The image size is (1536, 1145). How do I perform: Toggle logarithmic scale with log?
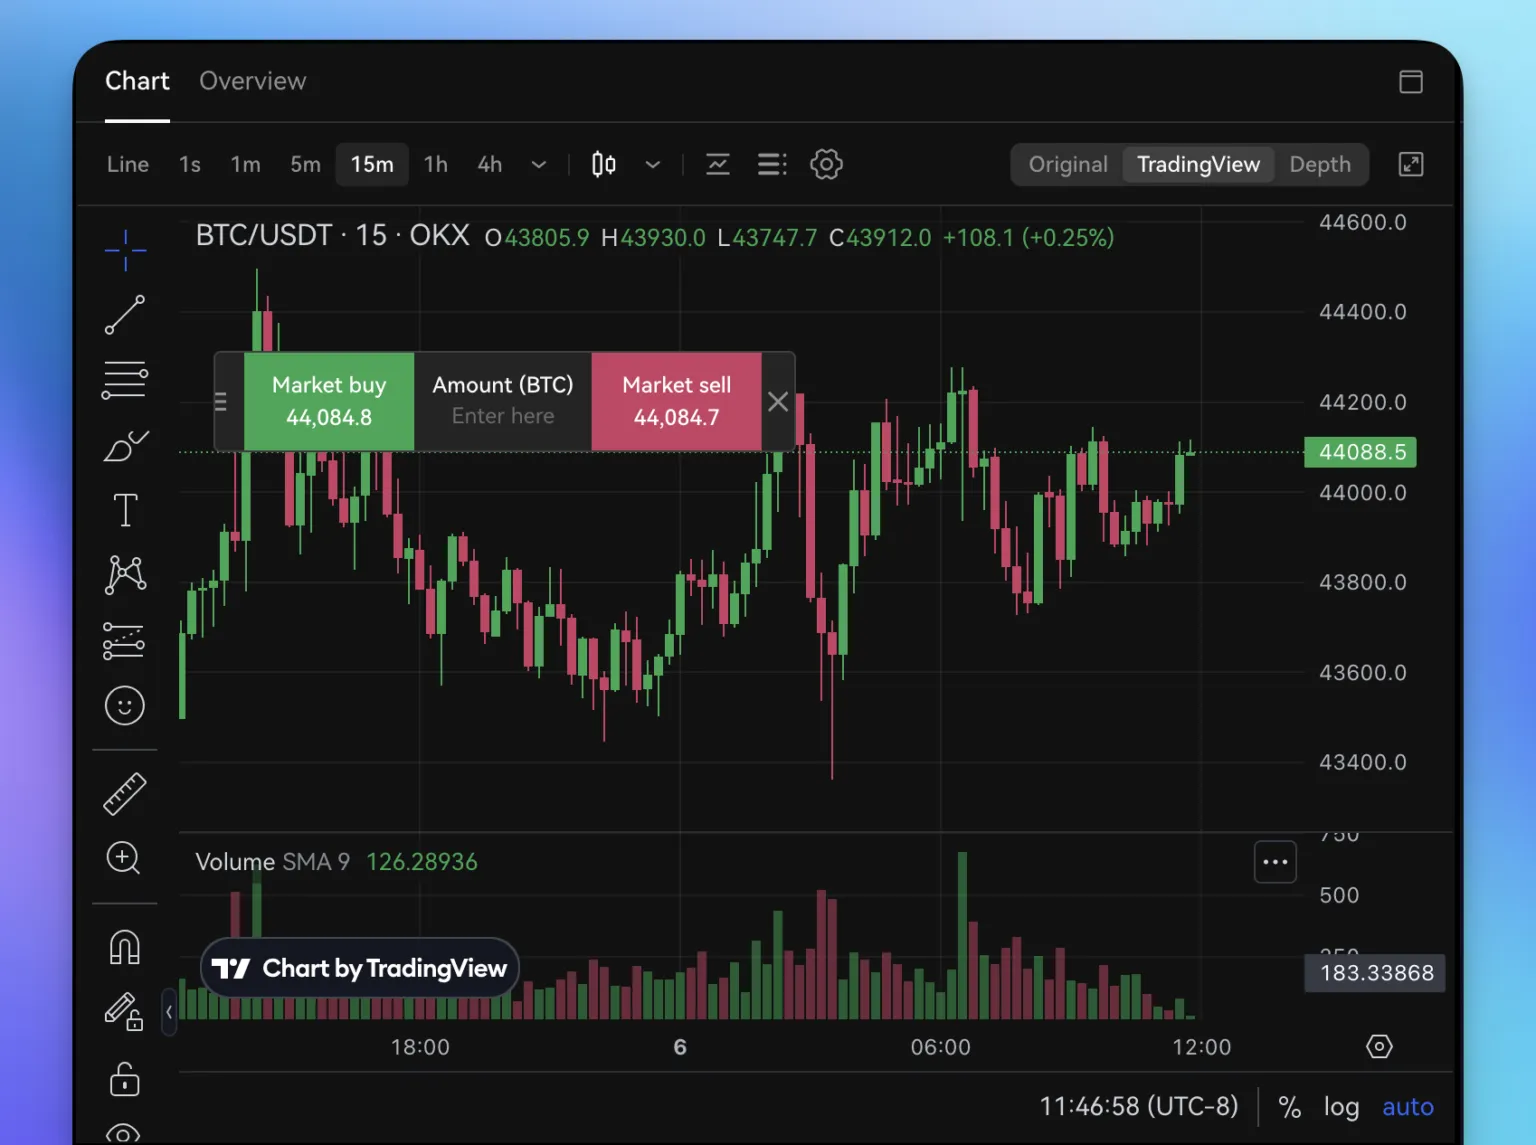click(1341, 1107)
